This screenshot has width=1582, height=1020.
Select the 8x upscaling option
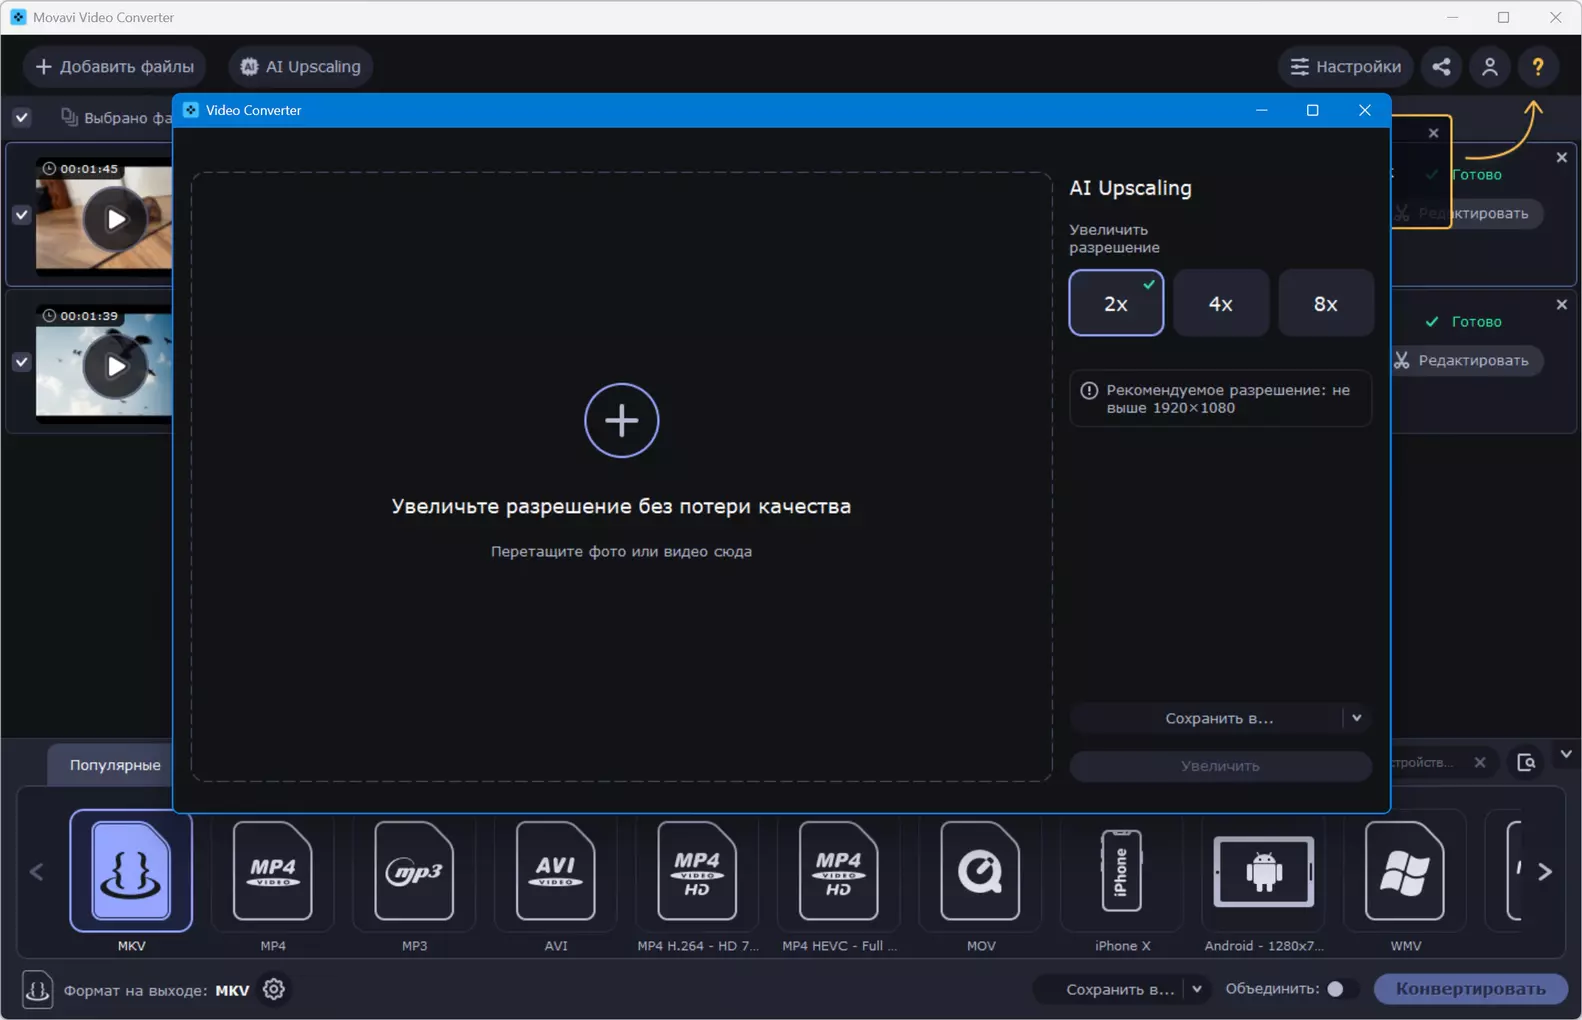[x=1326, y=303]
